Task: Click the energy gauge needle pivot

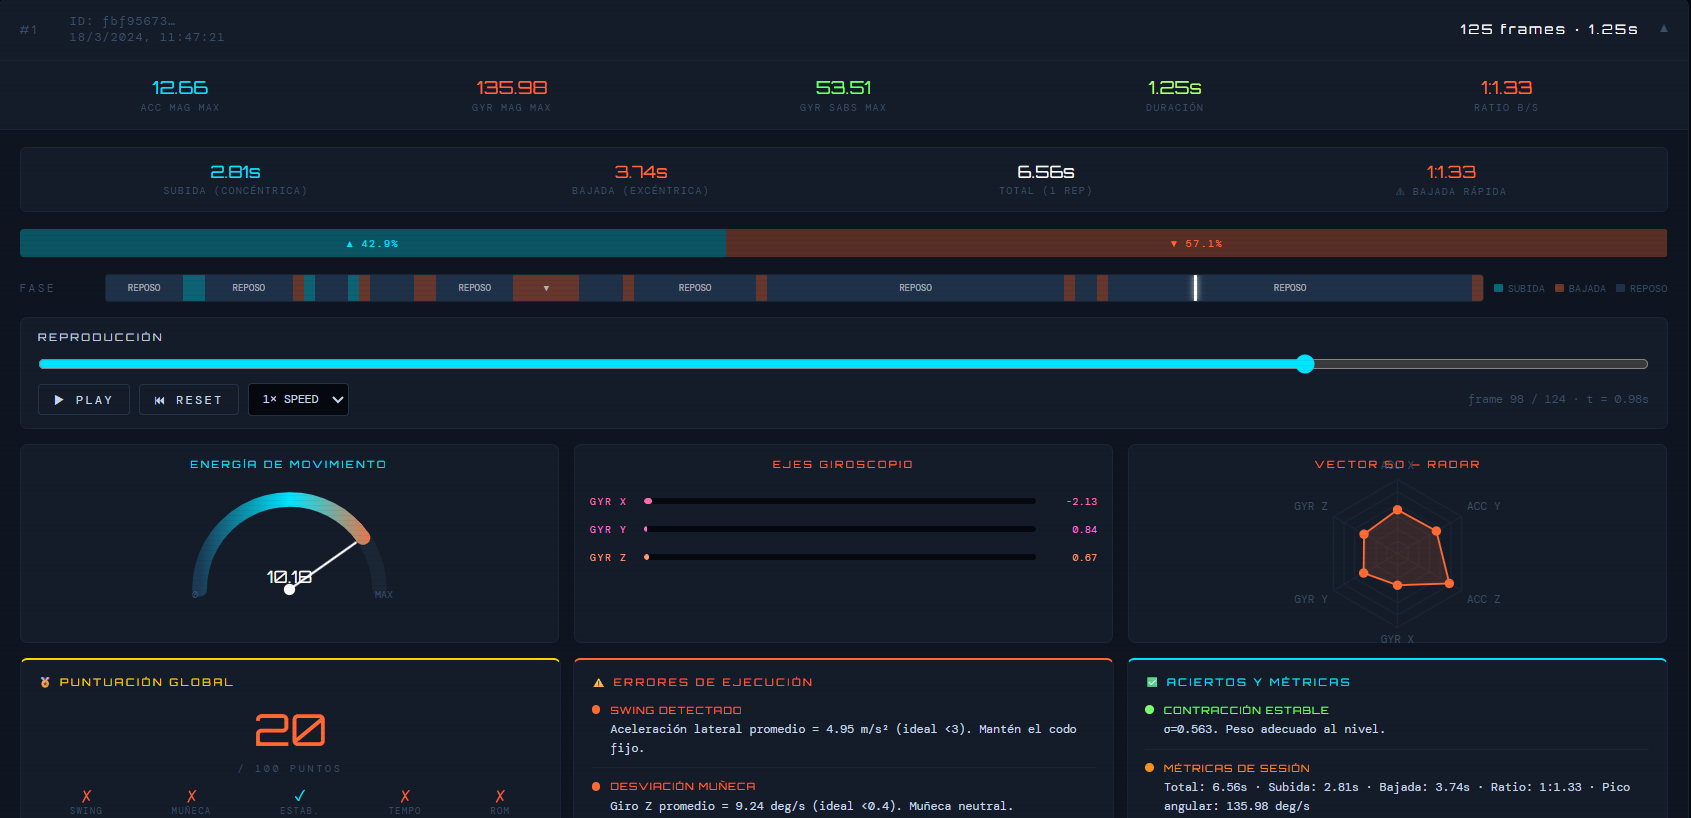Action: pos(289,589)
